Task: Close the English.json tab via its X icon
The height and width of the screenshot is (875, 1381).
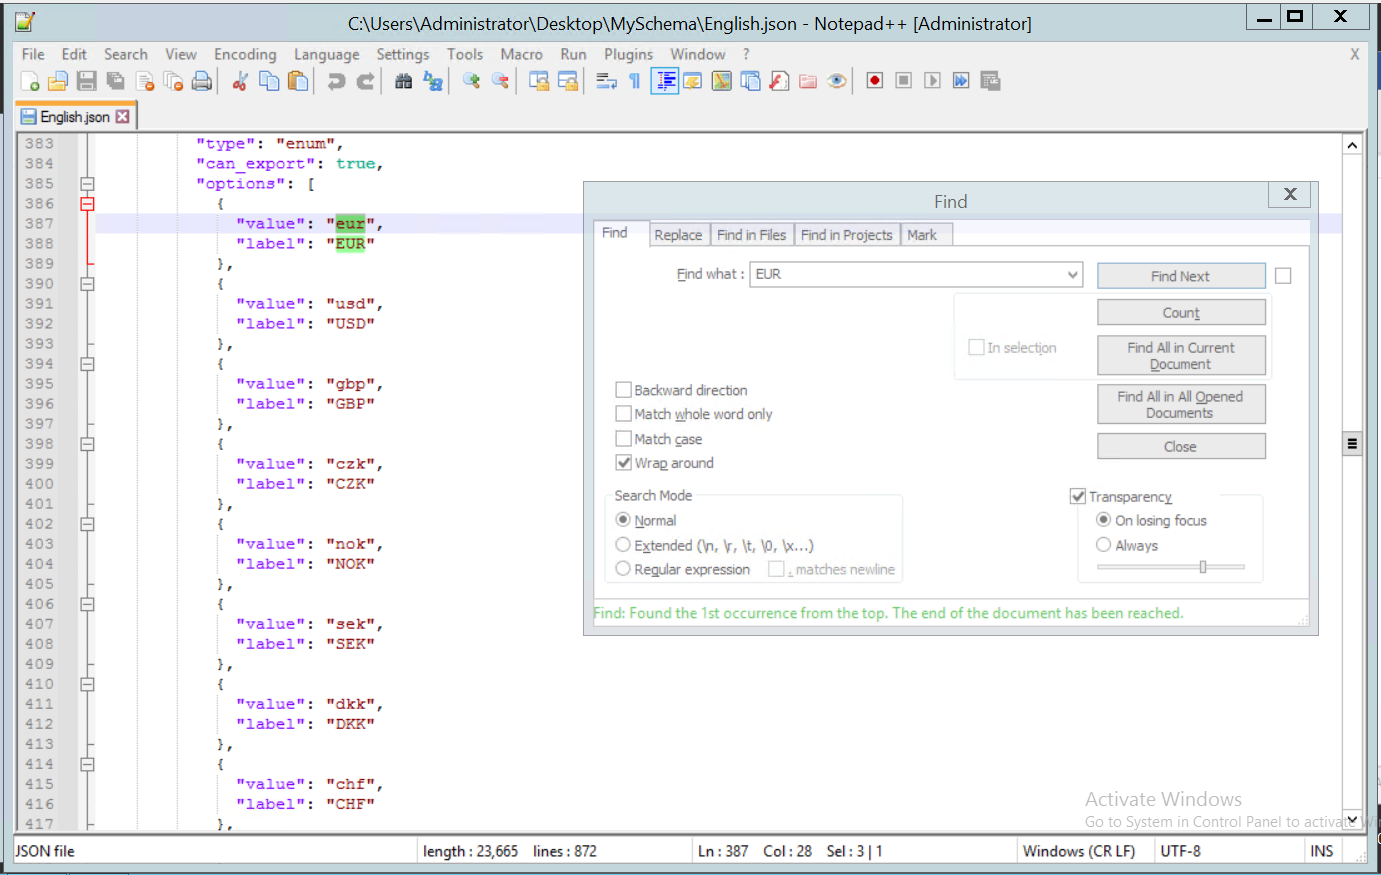Action: [122, 117]
